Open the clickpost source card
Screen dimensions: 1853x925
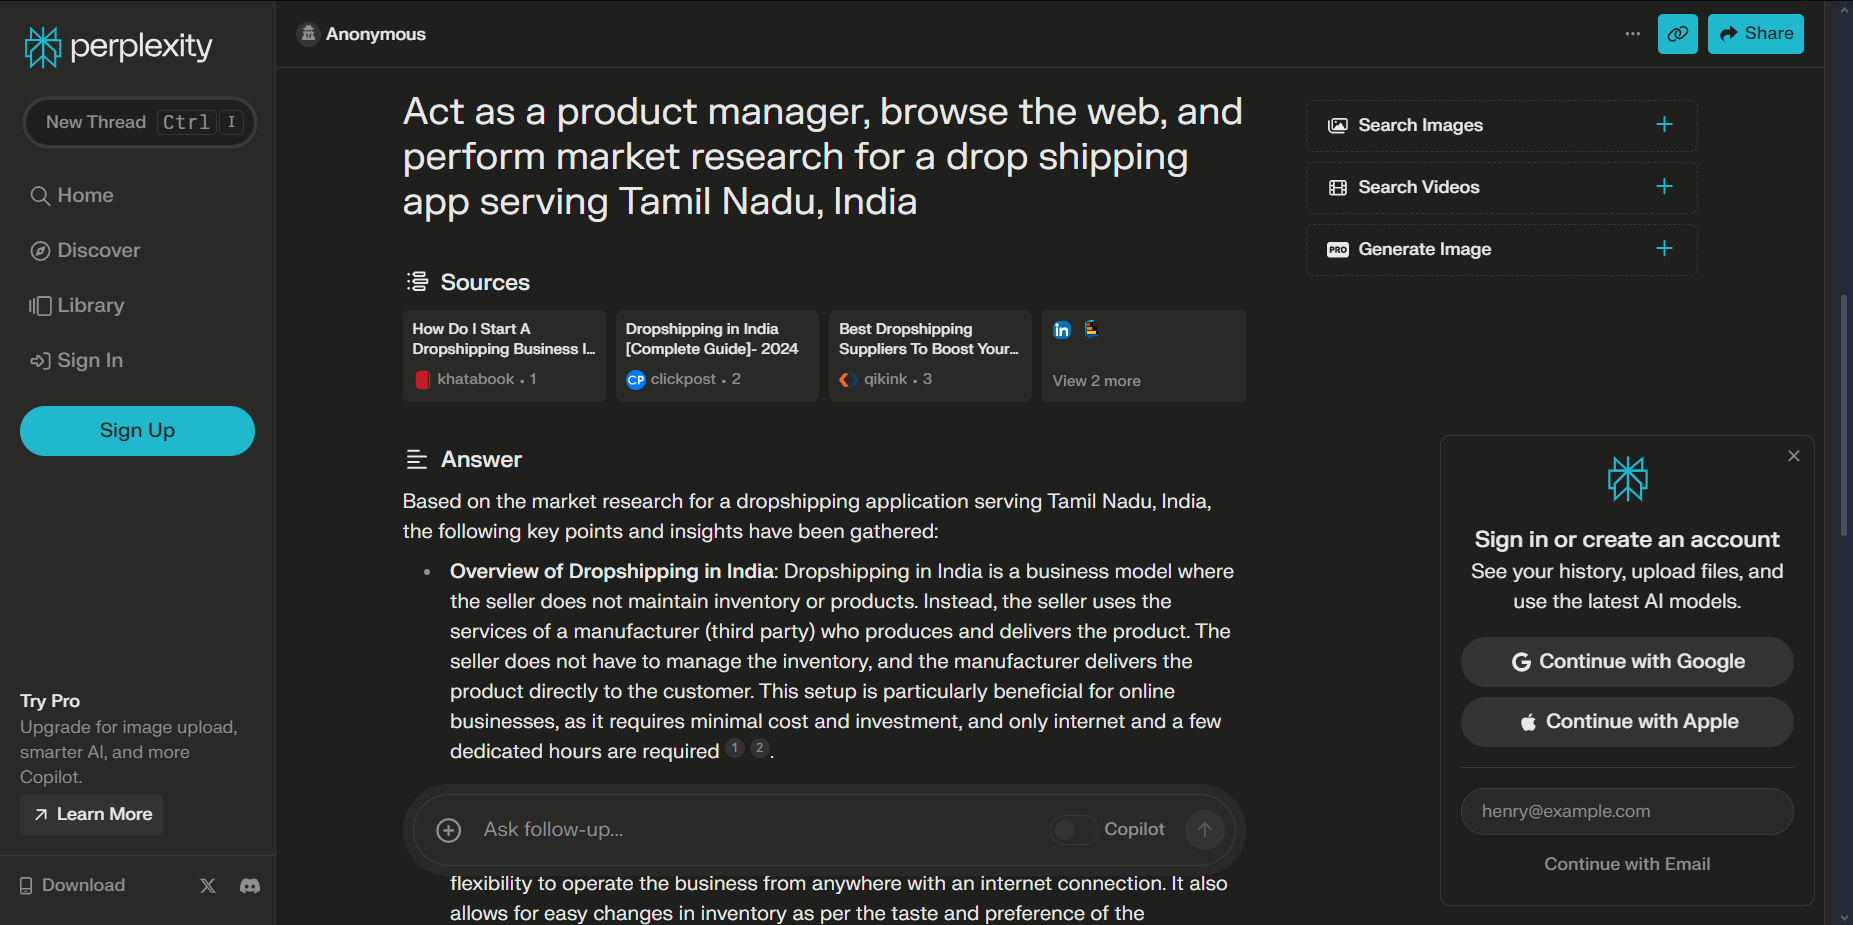coord(717,356)
